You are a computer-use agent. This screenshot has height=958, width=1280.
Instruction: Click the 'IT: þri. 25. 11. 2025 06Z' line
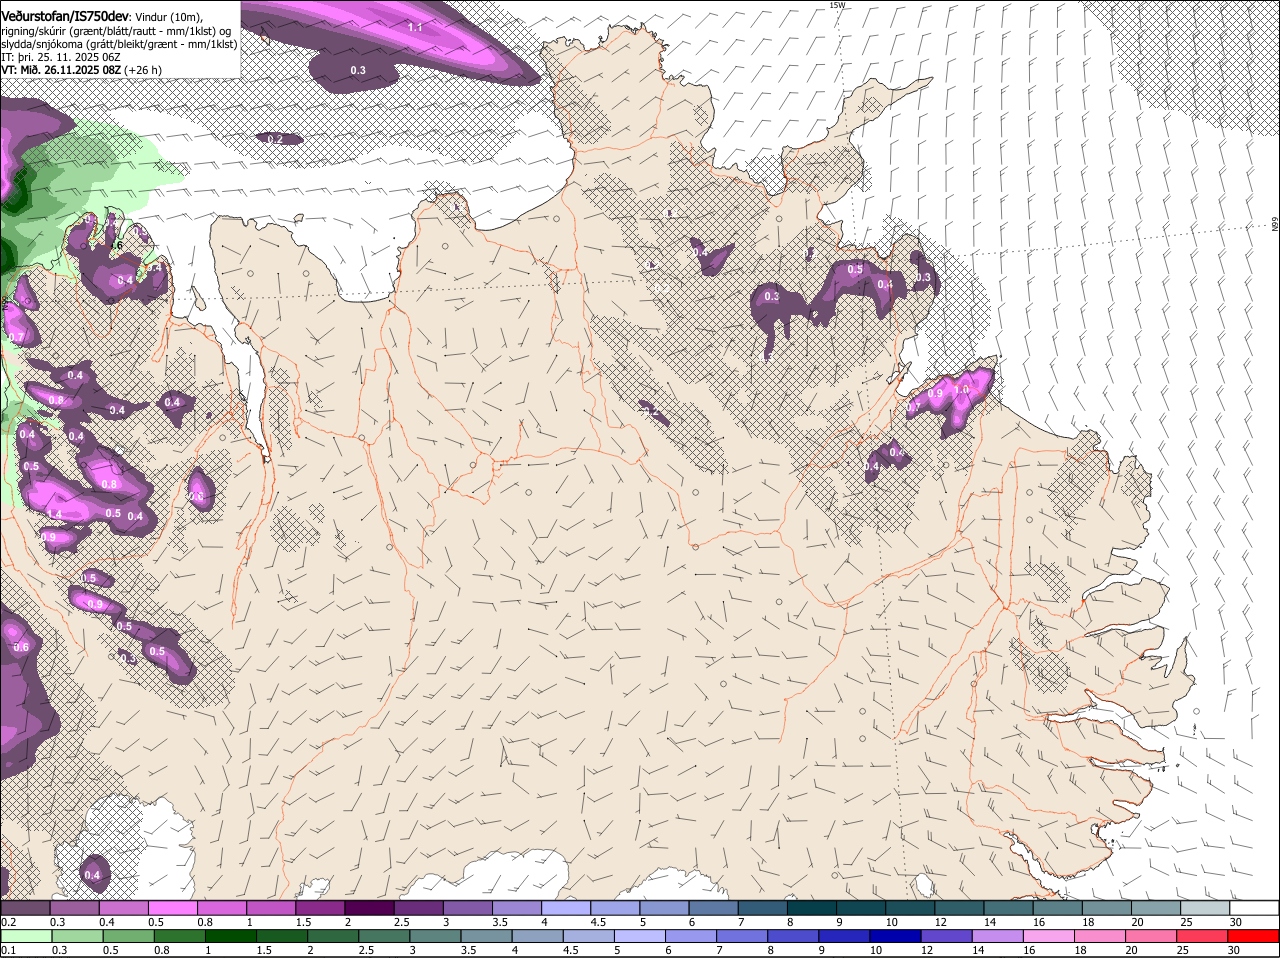pyautogui.click(x=62, y=57)
